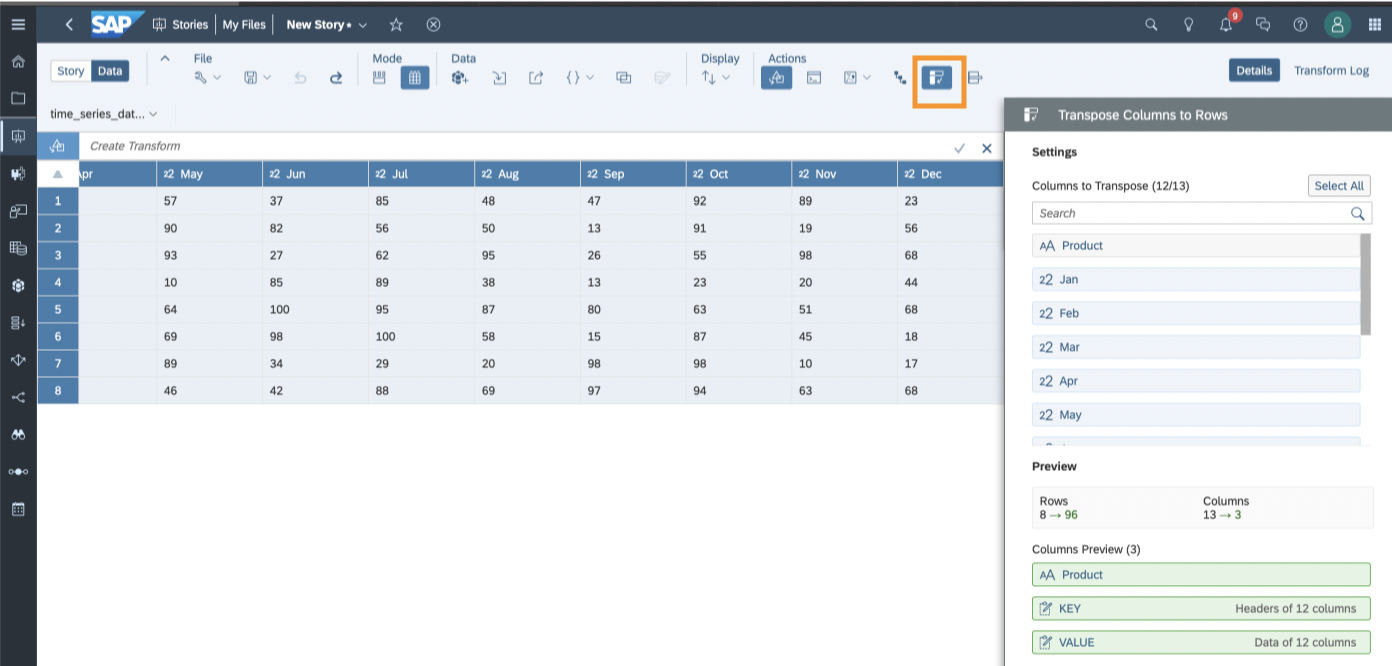
Task: Mark the story as favorite with the star
Action: pos(396,25)
